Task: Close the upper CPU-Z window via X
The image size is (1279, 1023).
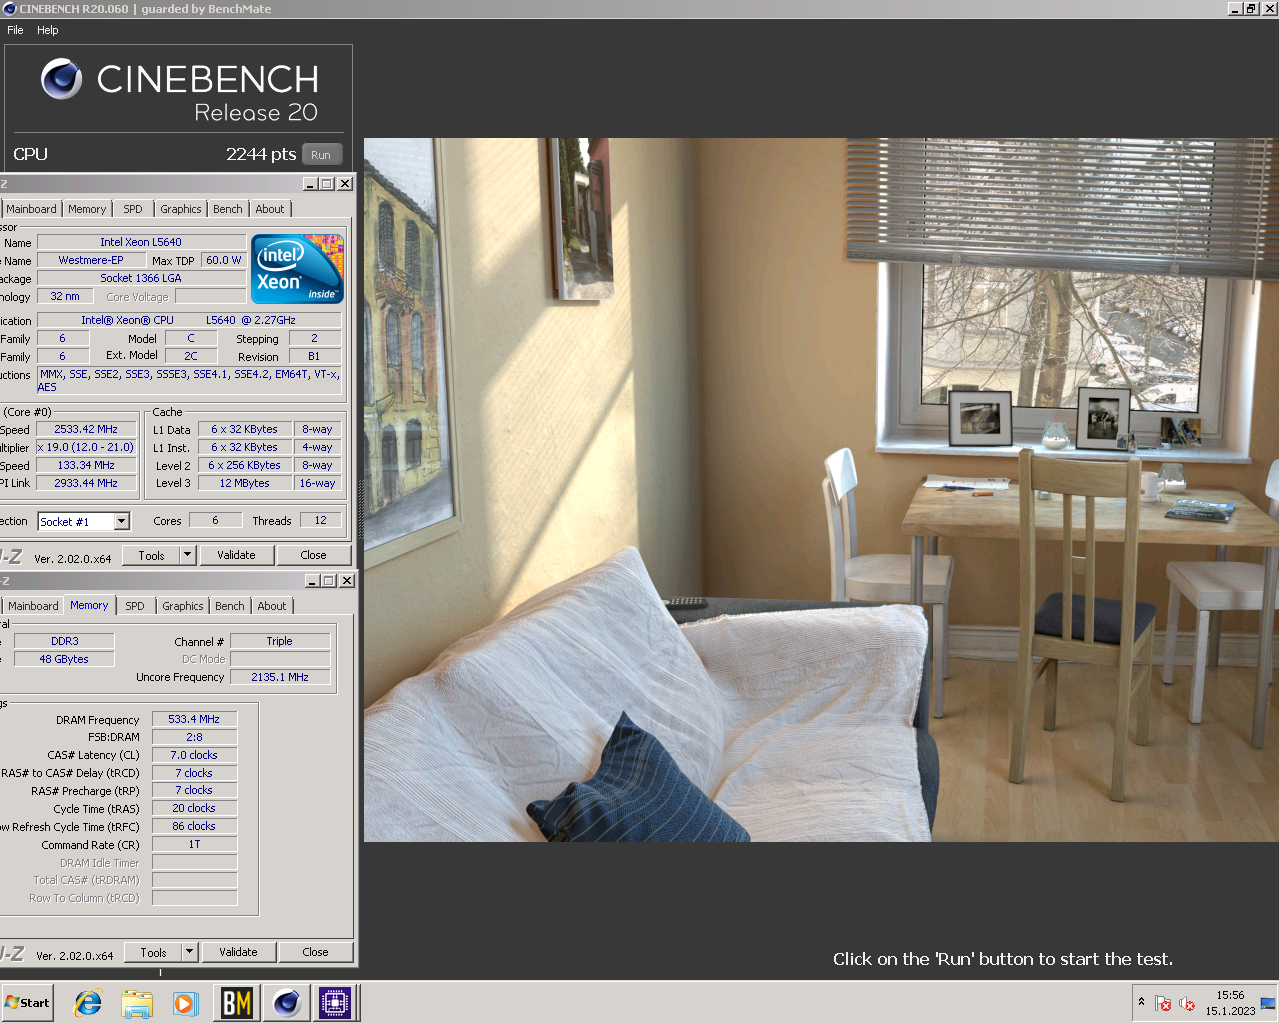Action: tap(345, 184)
